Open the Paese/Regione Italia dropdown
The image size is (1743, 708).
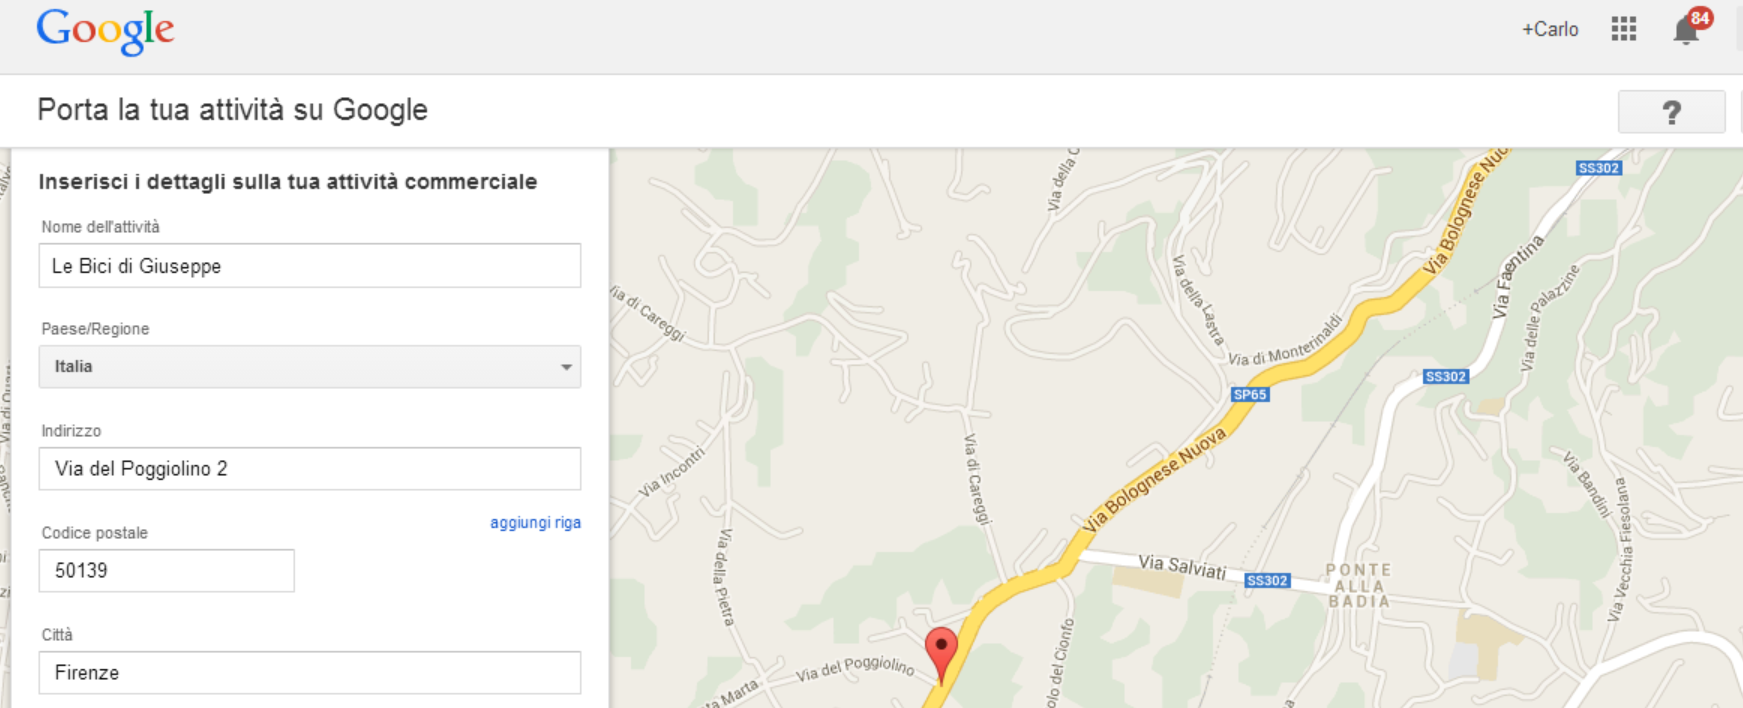[x=310, y=367]
